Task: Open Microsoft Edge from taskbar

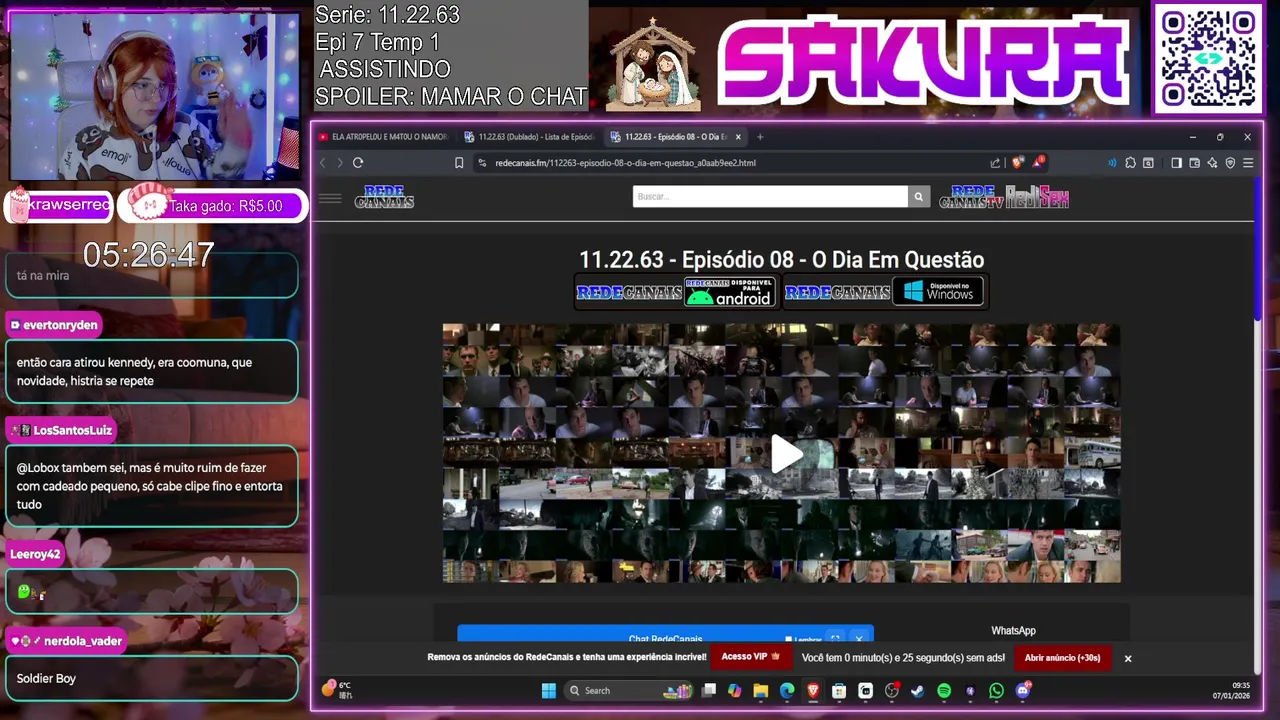Action: click(787, 690)
